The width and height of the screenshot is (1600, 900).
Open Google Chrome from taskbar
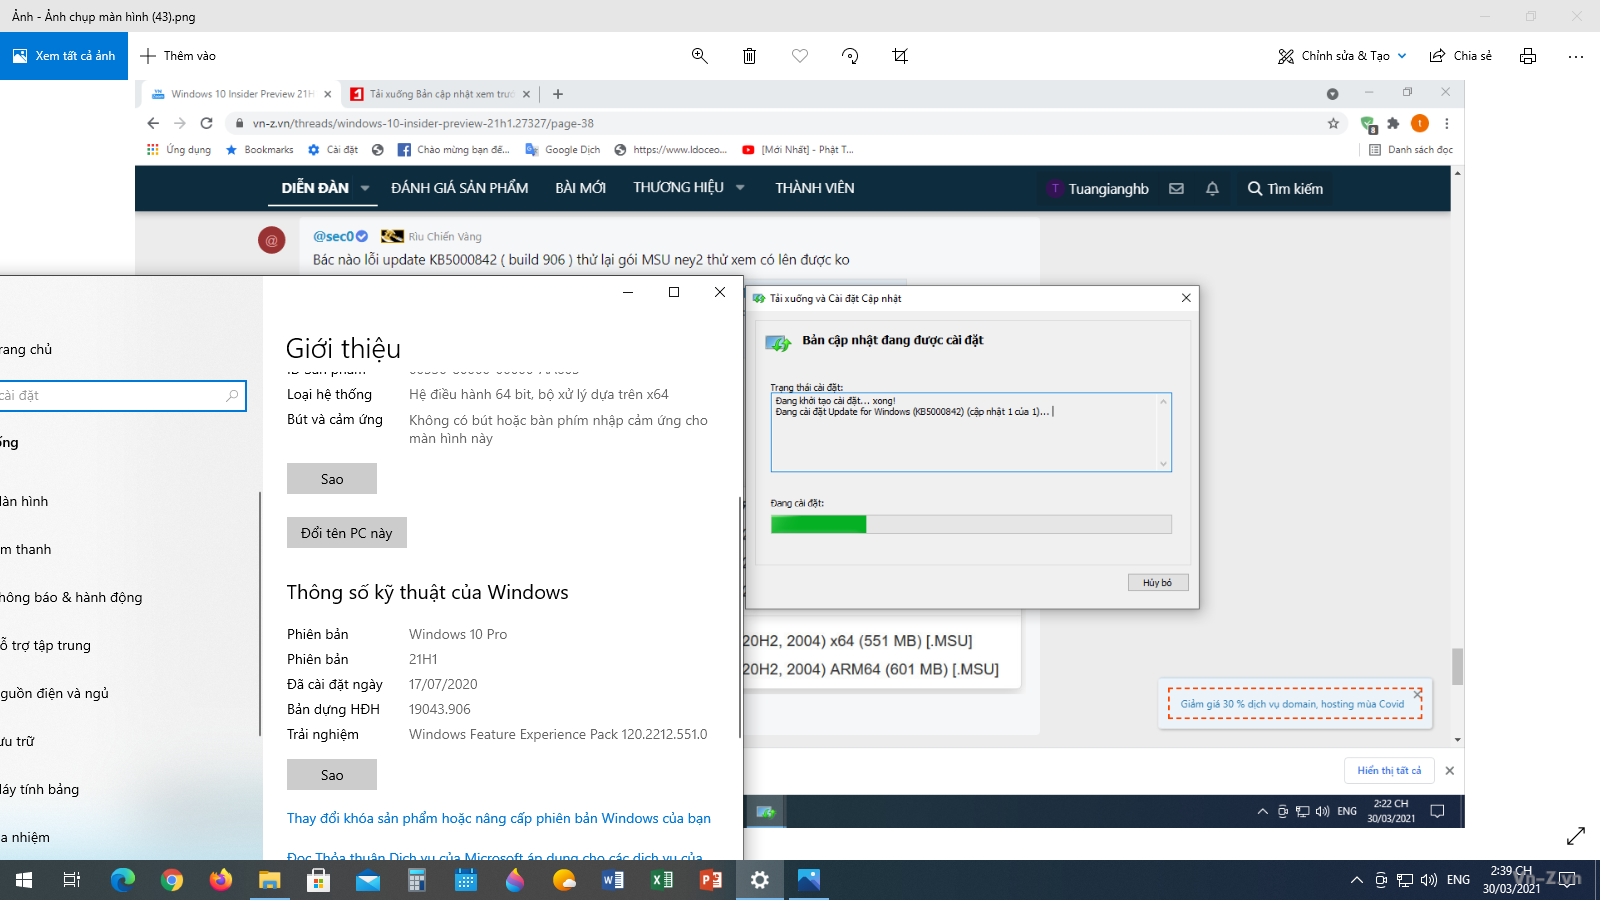coord(172,880)
